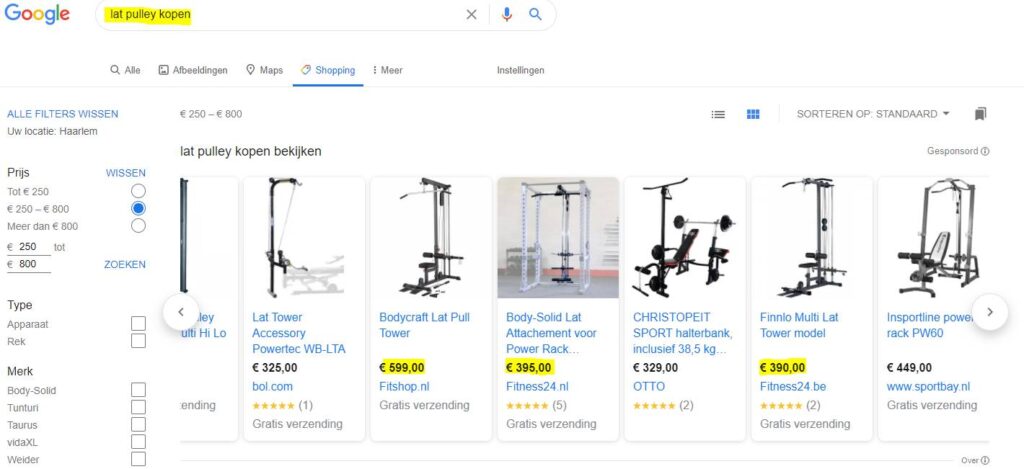Open the Bodycraft Lat Pull Tower thumbnail

[431, 238]
